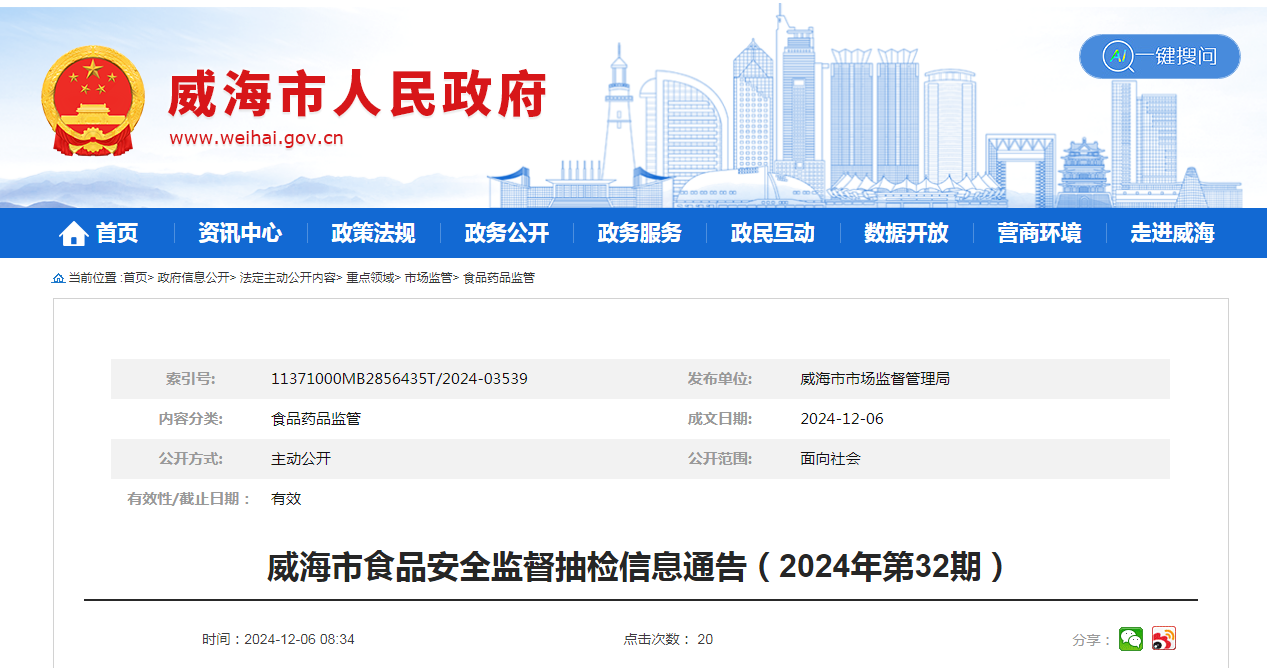Open the 一键搜问 AI search button

click(x=1160, y=57)
